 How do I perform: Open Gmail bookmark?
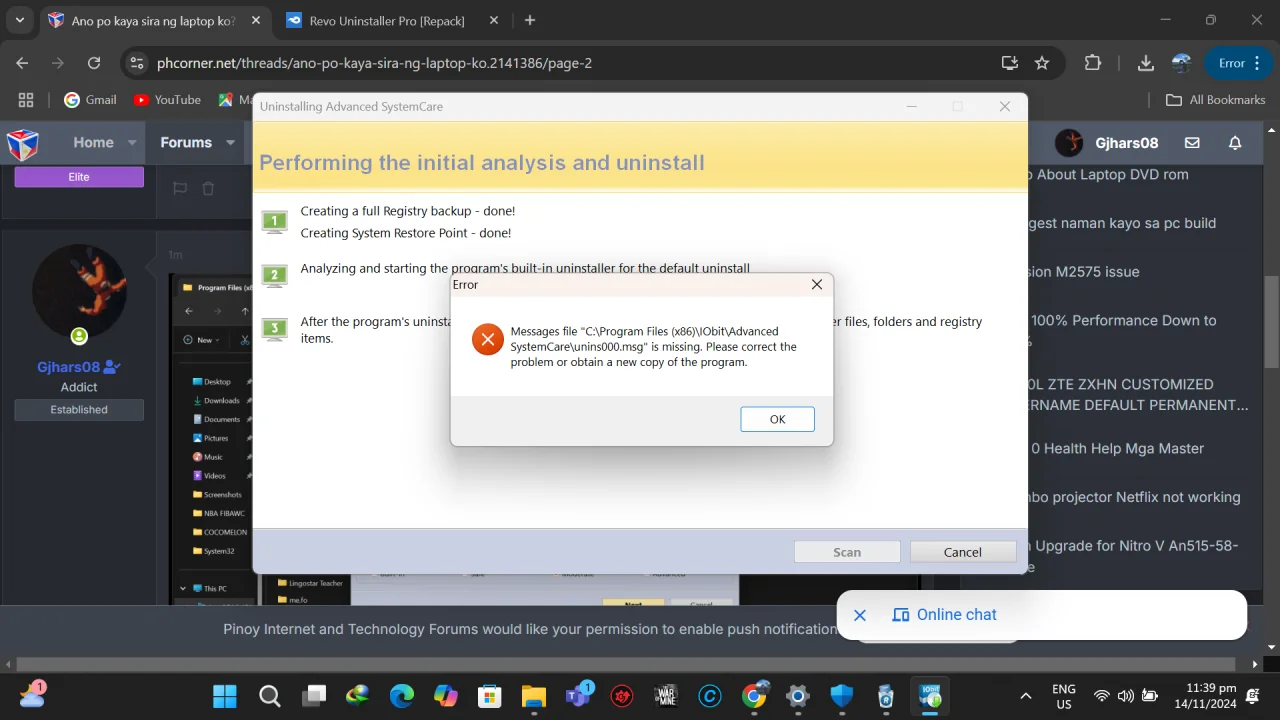click(90, 100)
